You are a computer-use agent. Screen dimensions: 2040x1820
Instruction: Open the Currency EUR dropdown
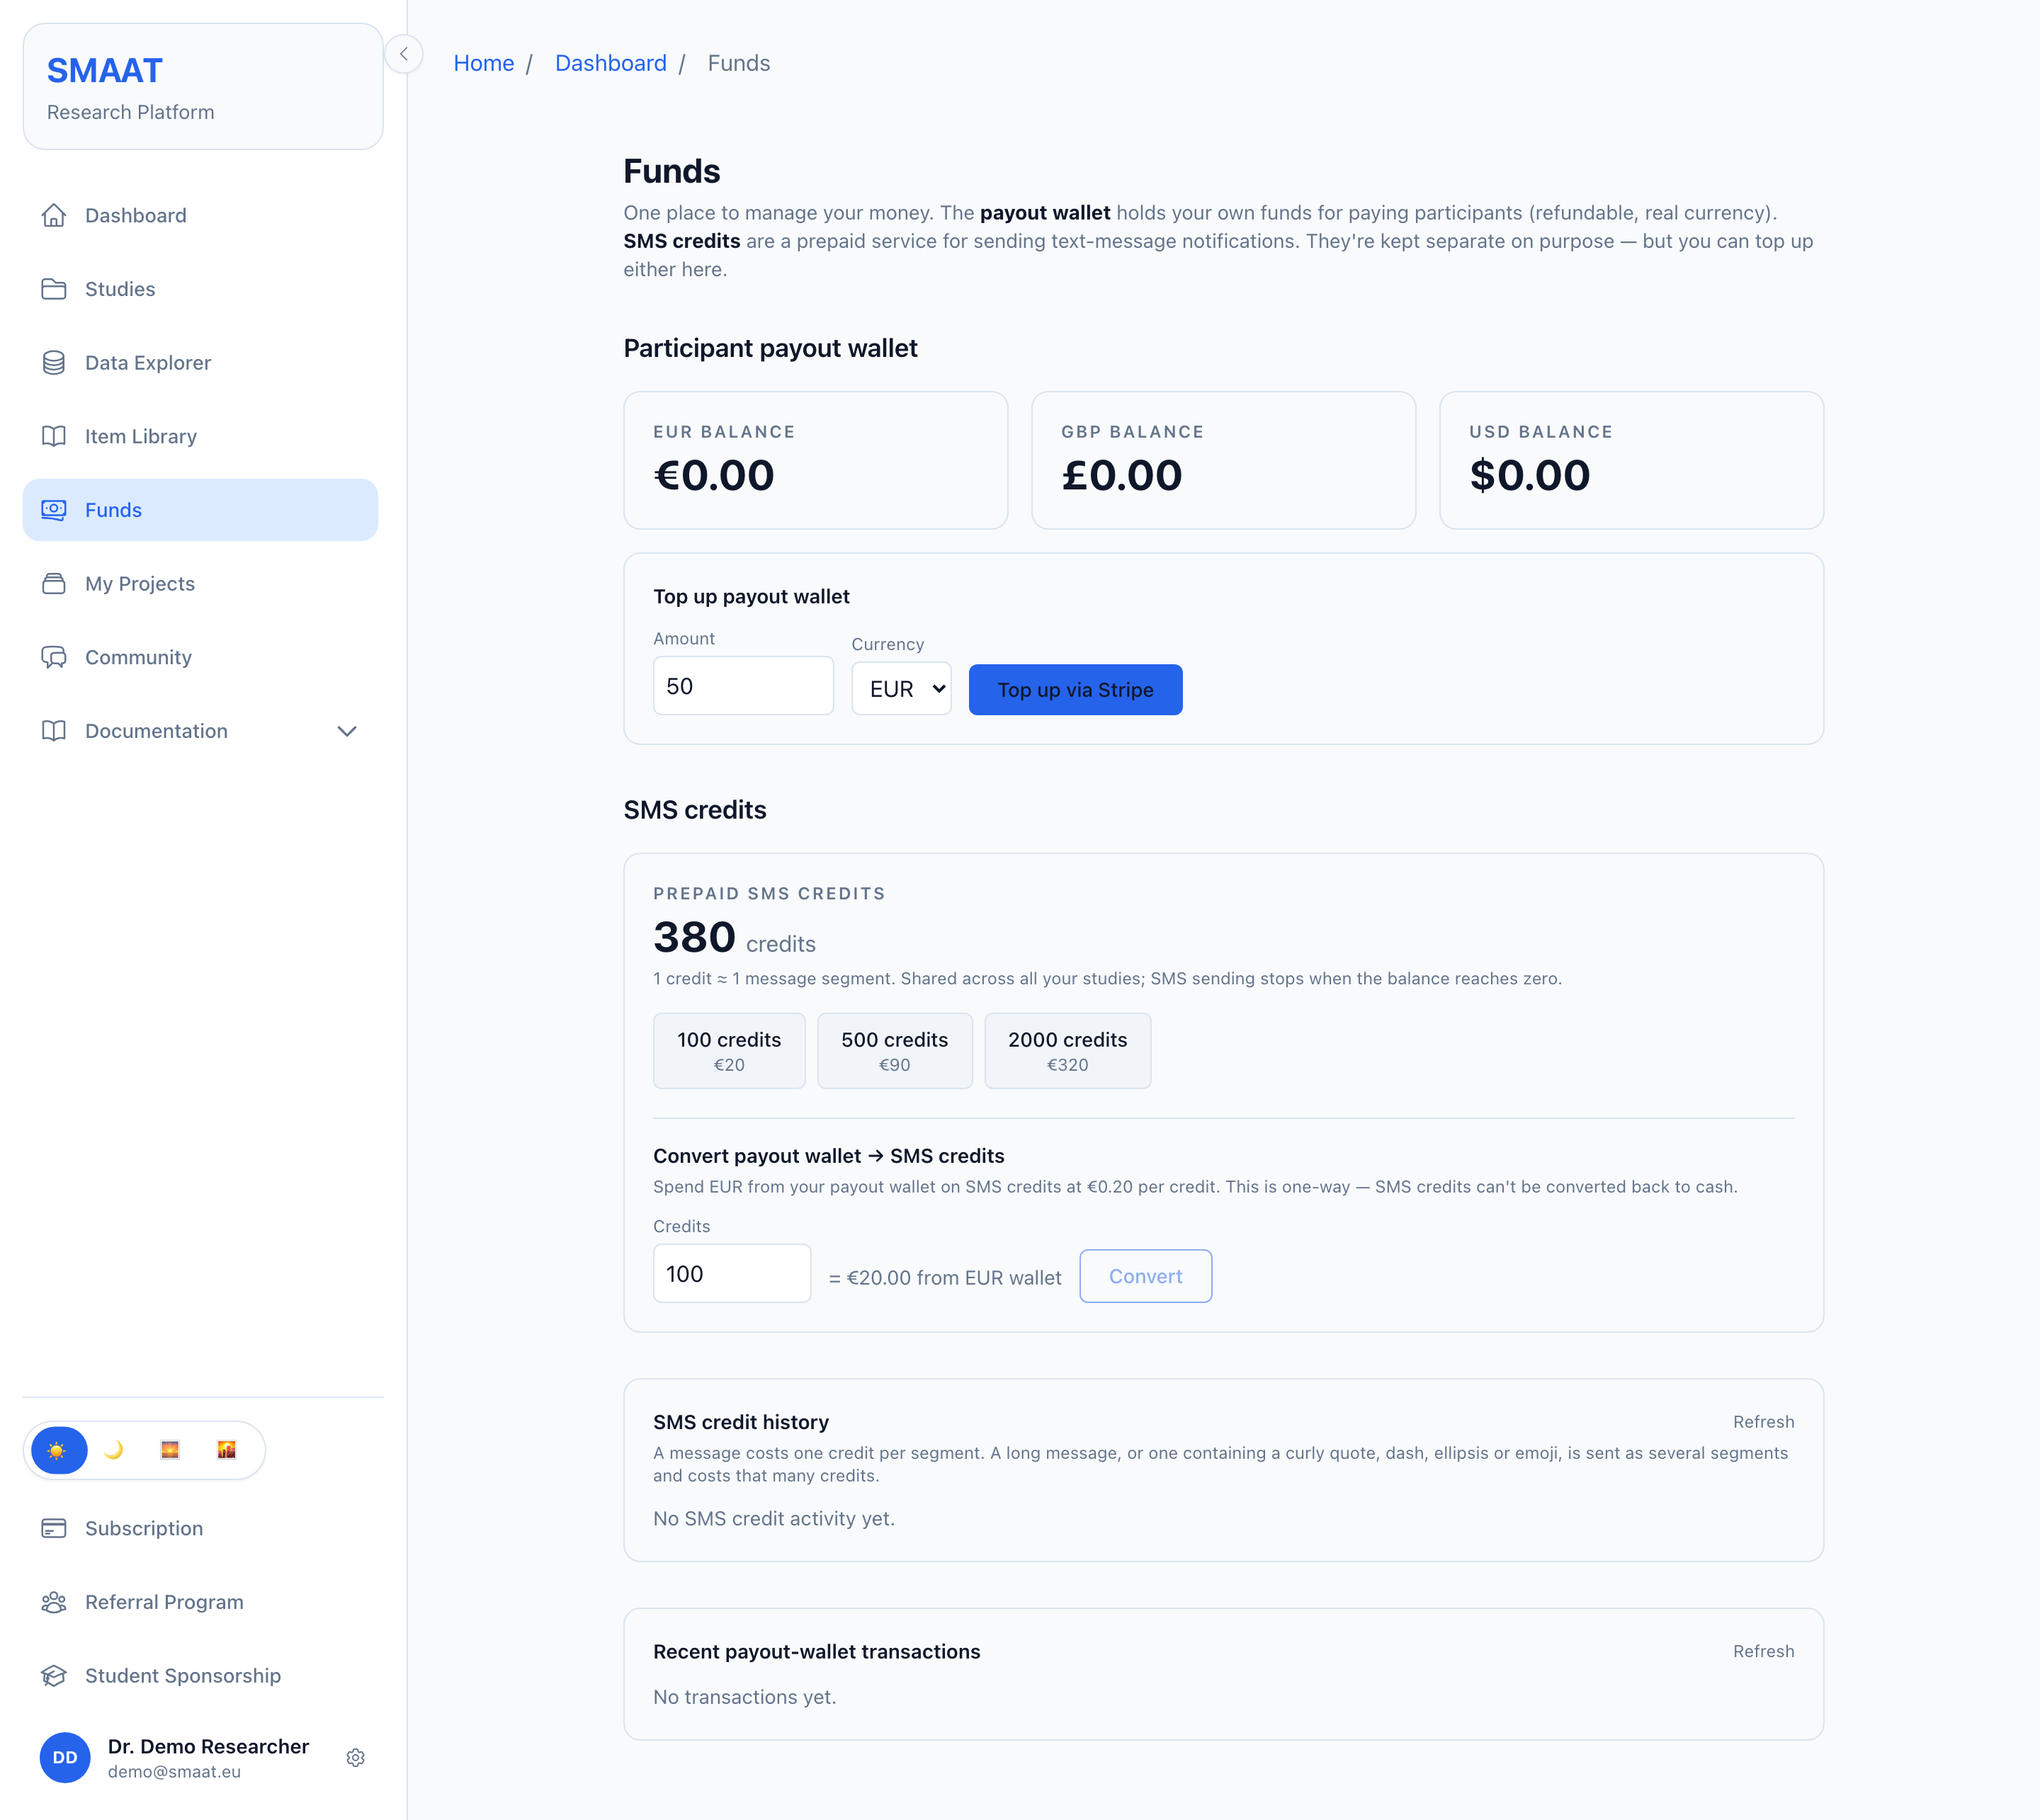point(901,689)
